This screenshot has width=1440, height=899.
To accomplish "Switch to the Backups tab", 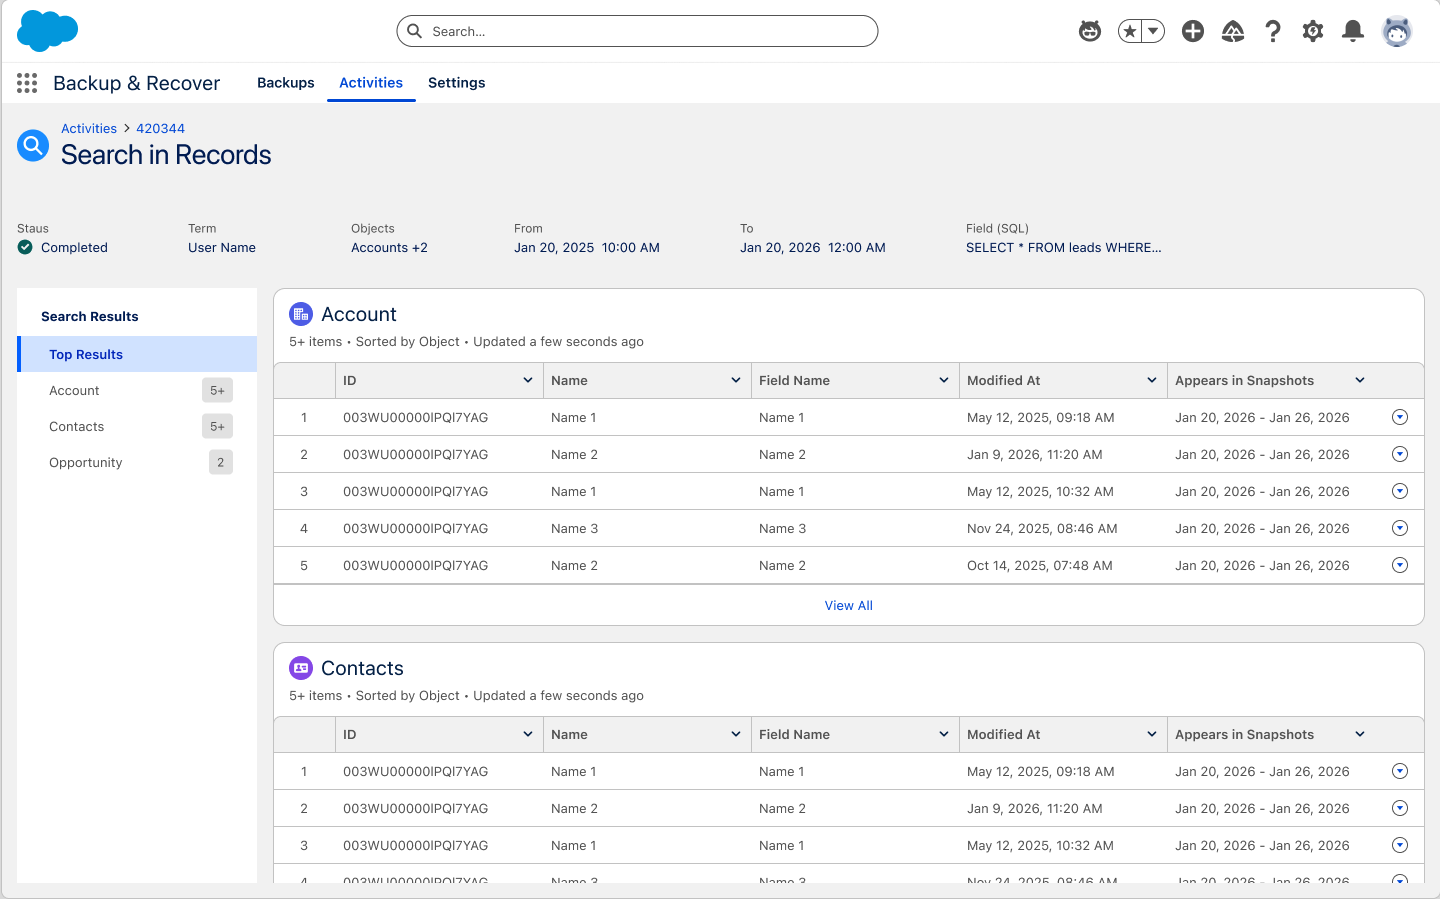I will pyautogui.click(x=286, y=83).
